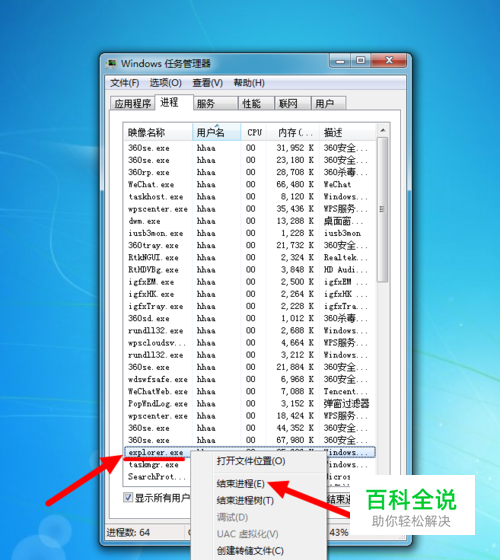Sort by 内存 column header
Image resolution: width=500 pixels, height=560 pixels.
pos(293,132)
